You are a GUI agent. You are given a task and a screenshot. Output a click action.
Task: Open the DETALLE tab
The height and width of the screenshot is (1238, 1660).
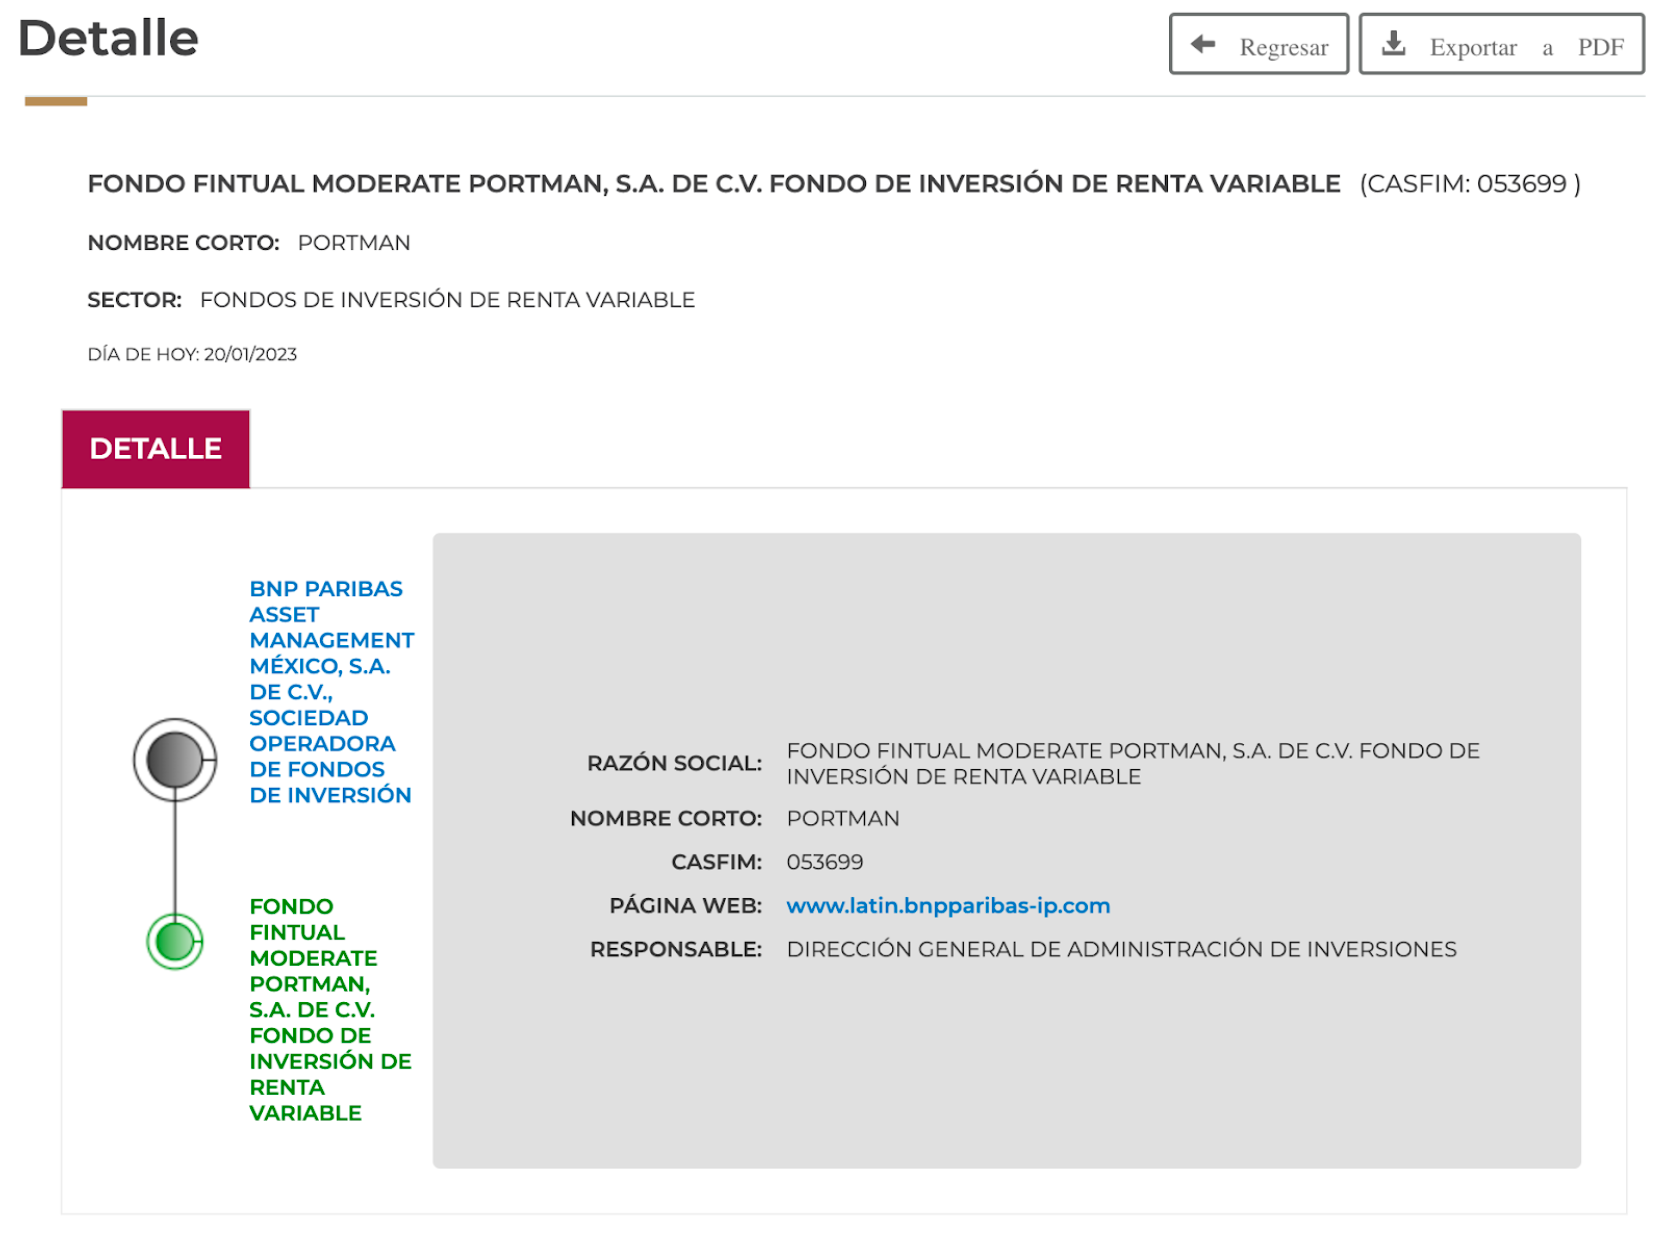(156, 449)
